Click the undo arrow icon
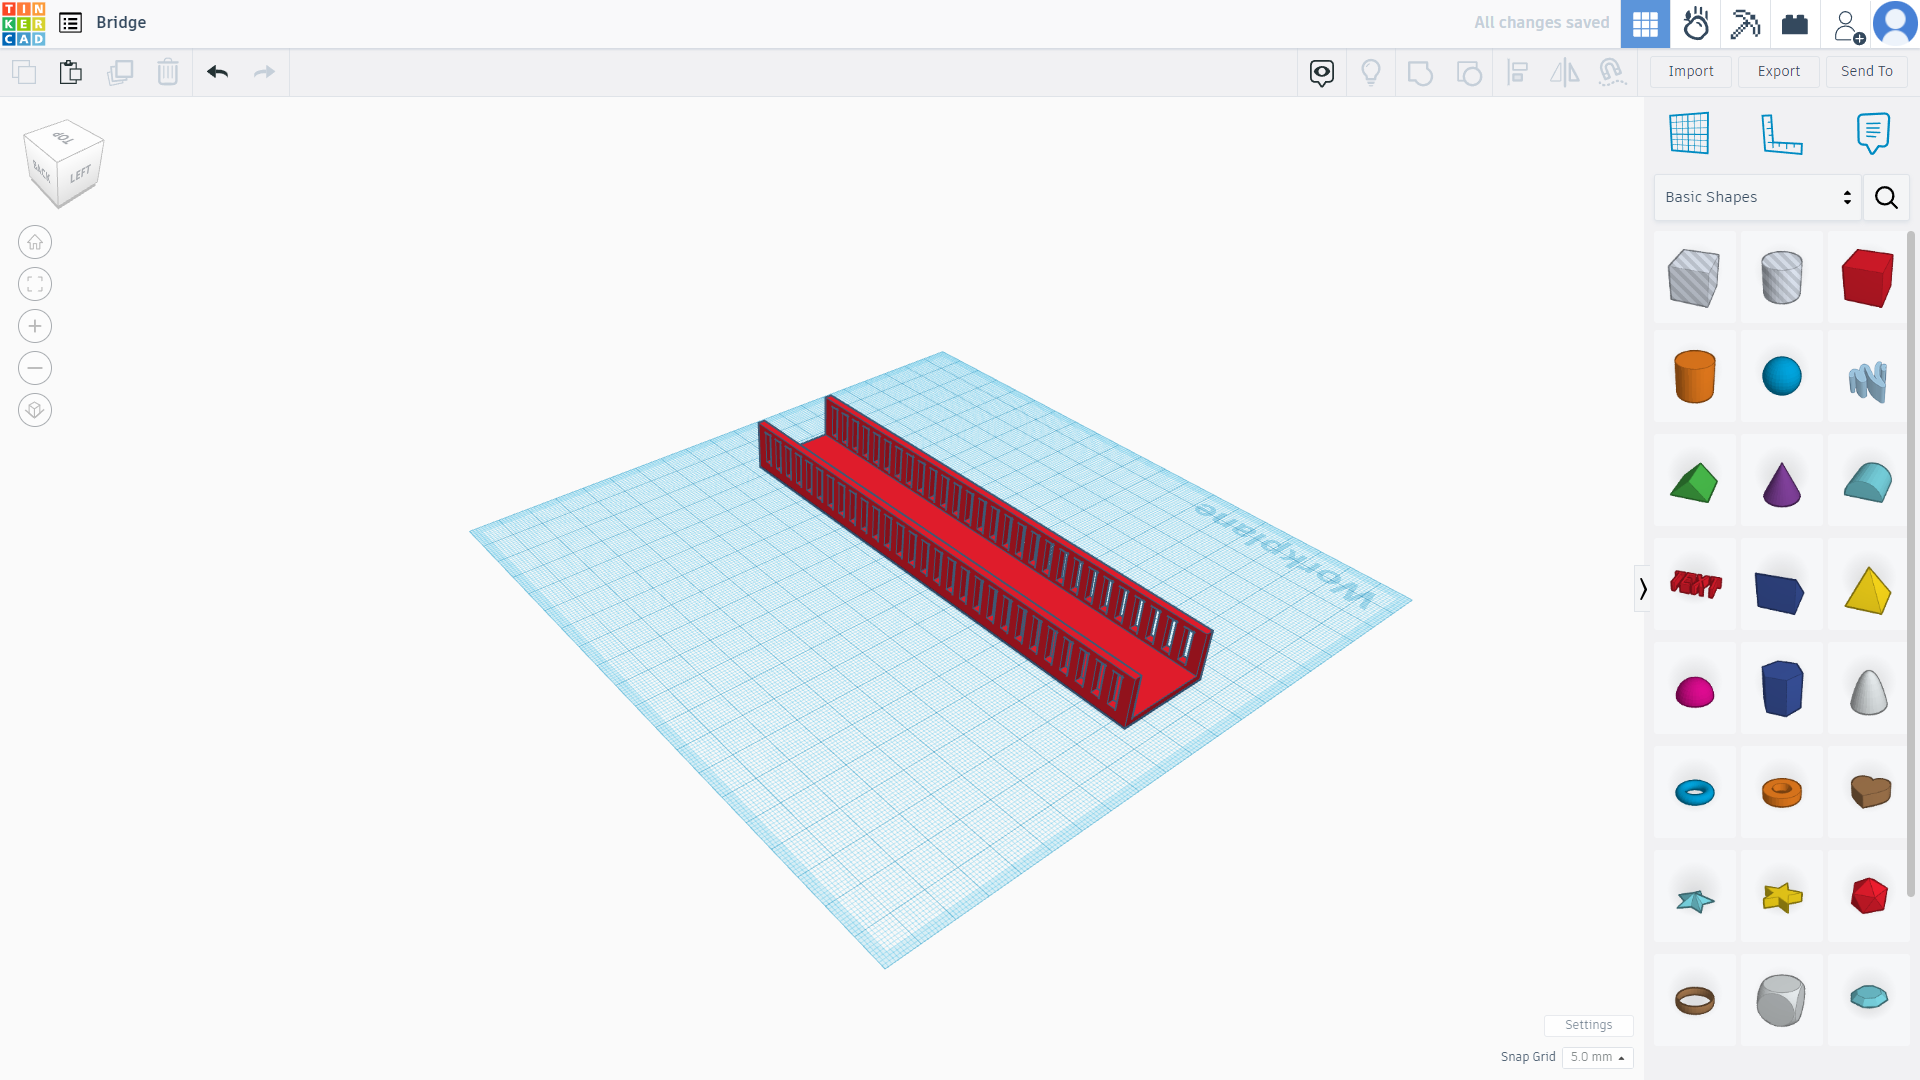1920x1080 pixels. point(217,72)
